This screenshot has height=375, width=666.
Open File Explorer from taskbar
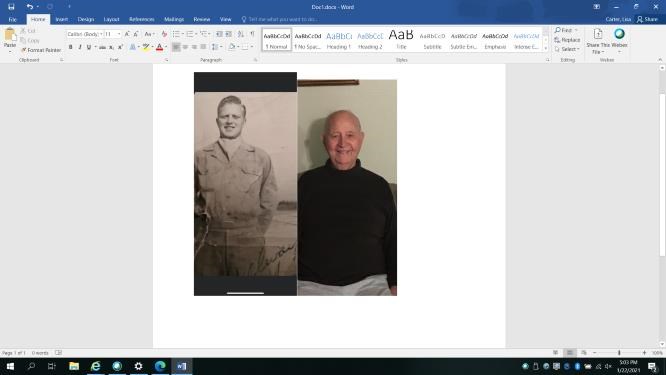(x=74, y=366)
